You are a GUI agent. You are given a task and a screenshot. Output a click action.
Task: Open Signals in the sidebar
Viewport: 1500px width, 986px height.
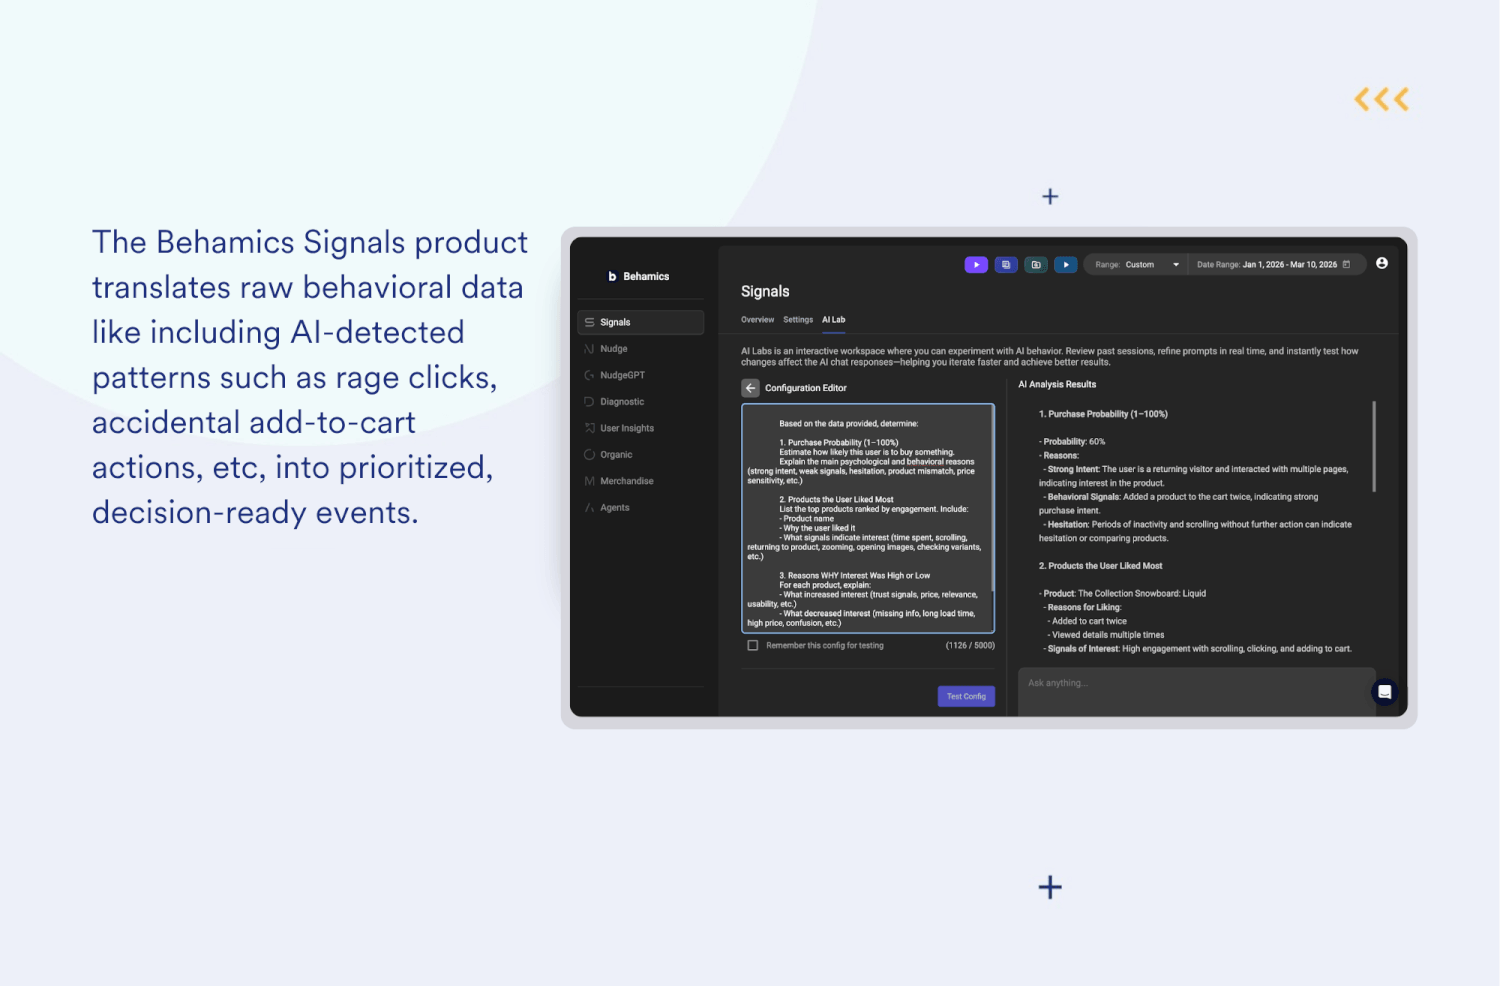641,322
